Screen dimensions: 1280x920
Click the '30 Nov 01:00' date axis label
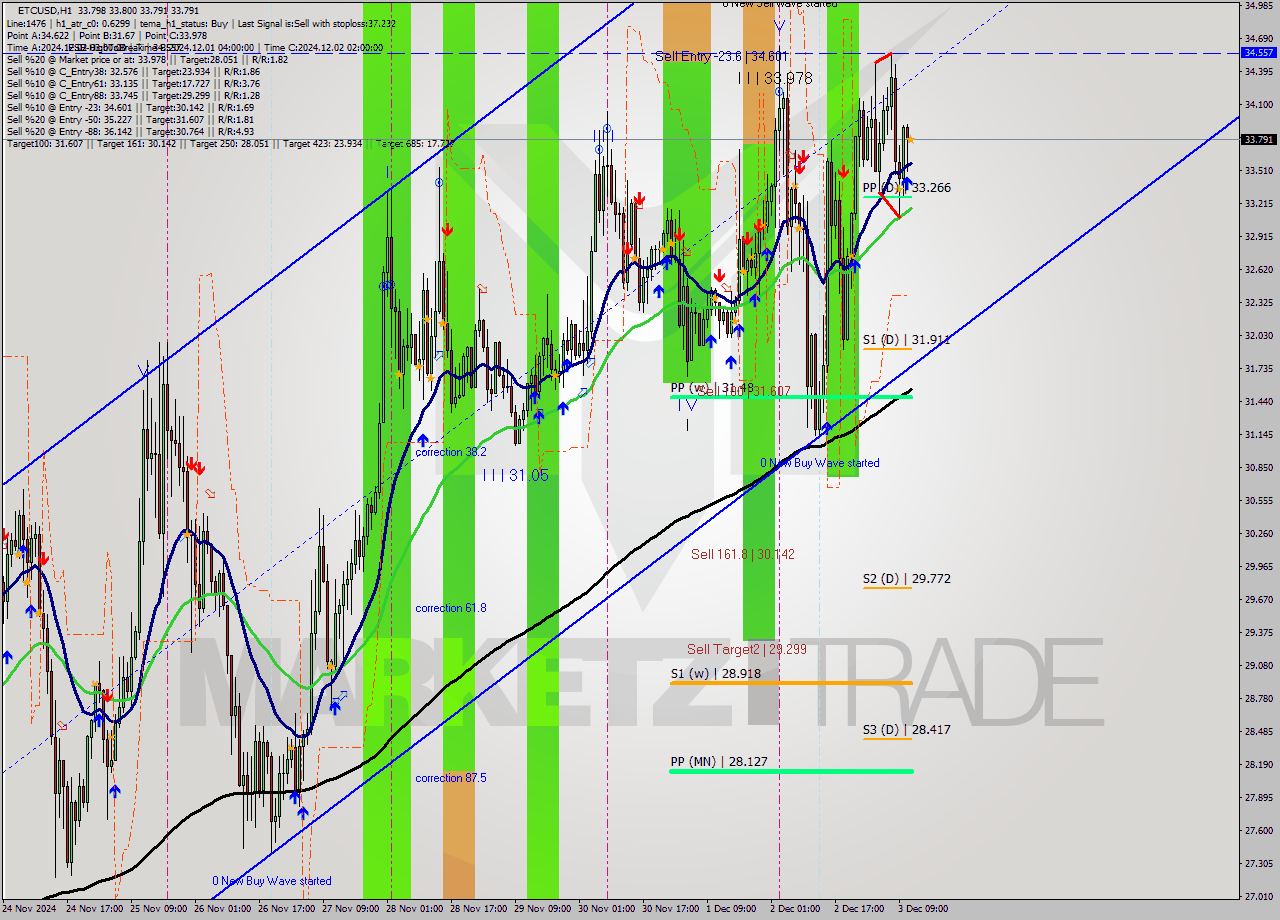click(x=607, y=909)
